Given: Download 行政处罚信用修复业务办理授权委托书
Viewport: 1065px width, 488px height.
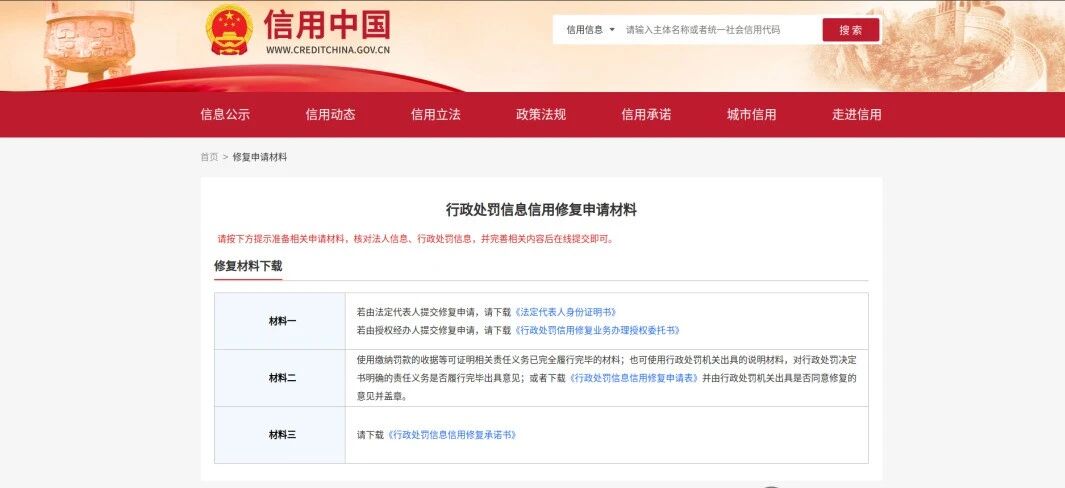Looking at the screenshot, I should click(x=597, y=330).
